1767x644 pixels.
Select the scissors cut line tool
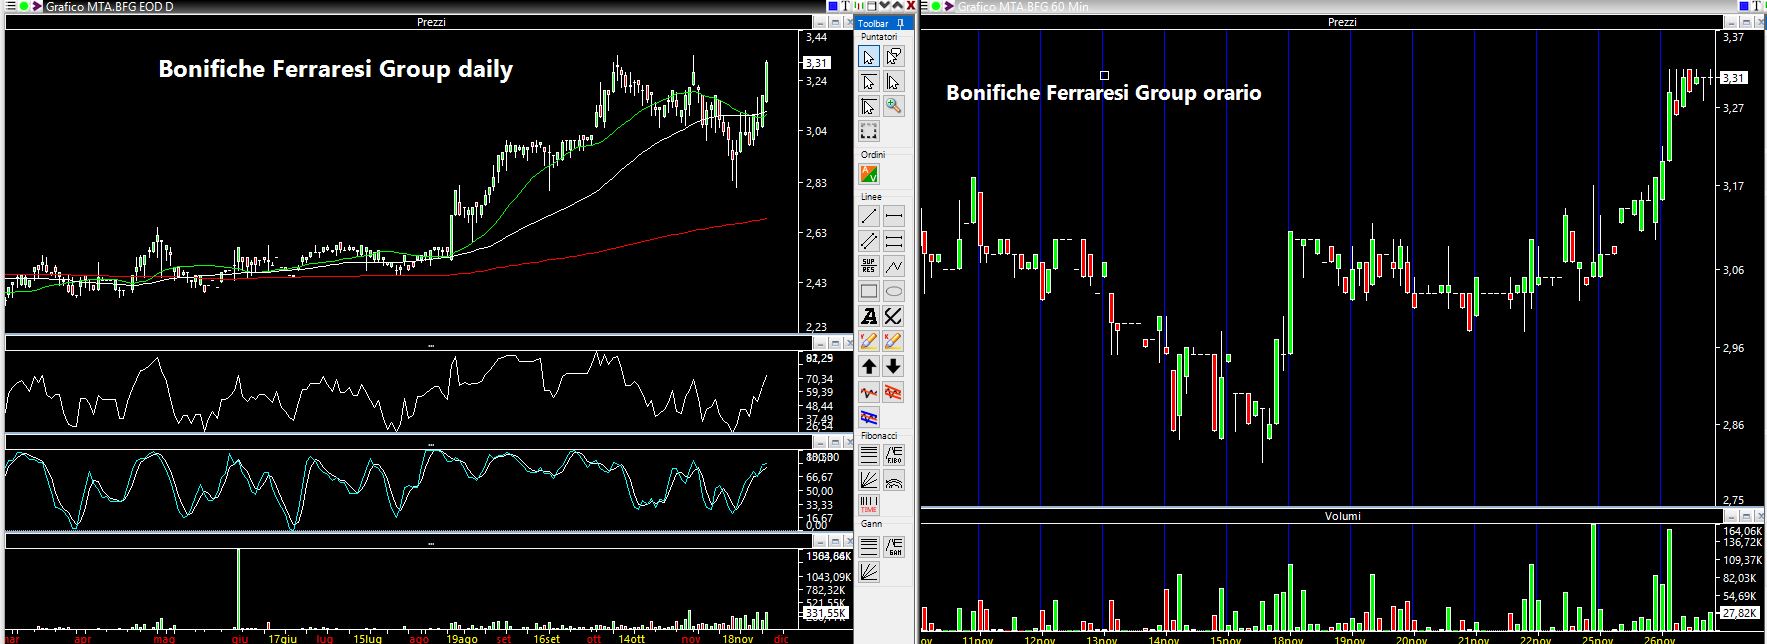[x=894, y=316]
